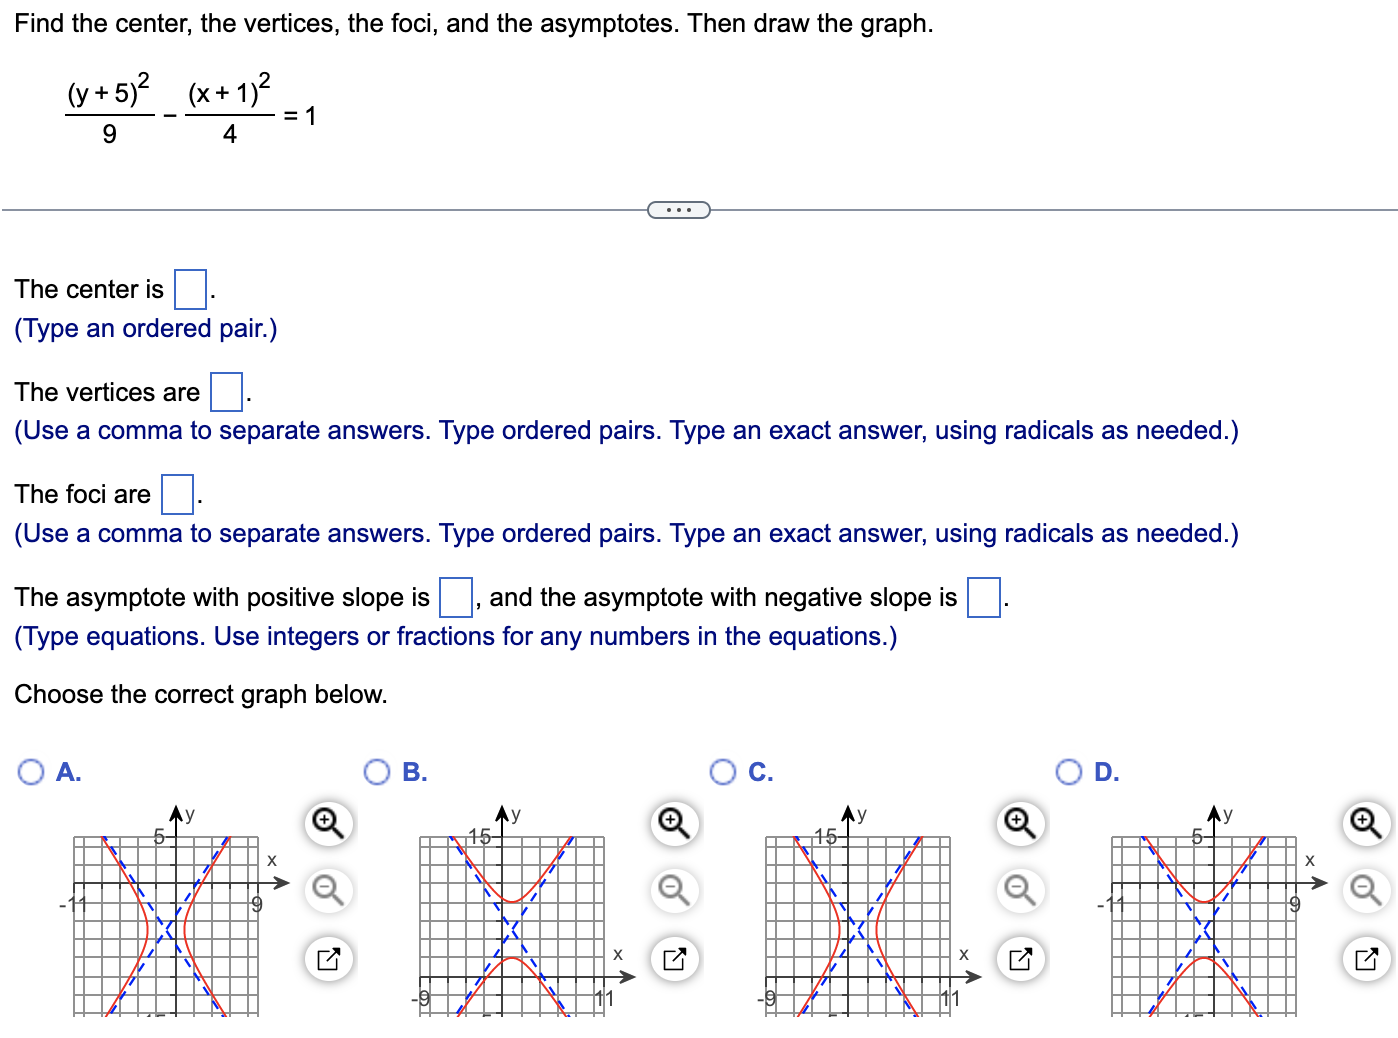This screenshot has width=1398, height=1038.
Task: Open graph B in a larger view
Action: pyautogui.click(x=672, y=958)
